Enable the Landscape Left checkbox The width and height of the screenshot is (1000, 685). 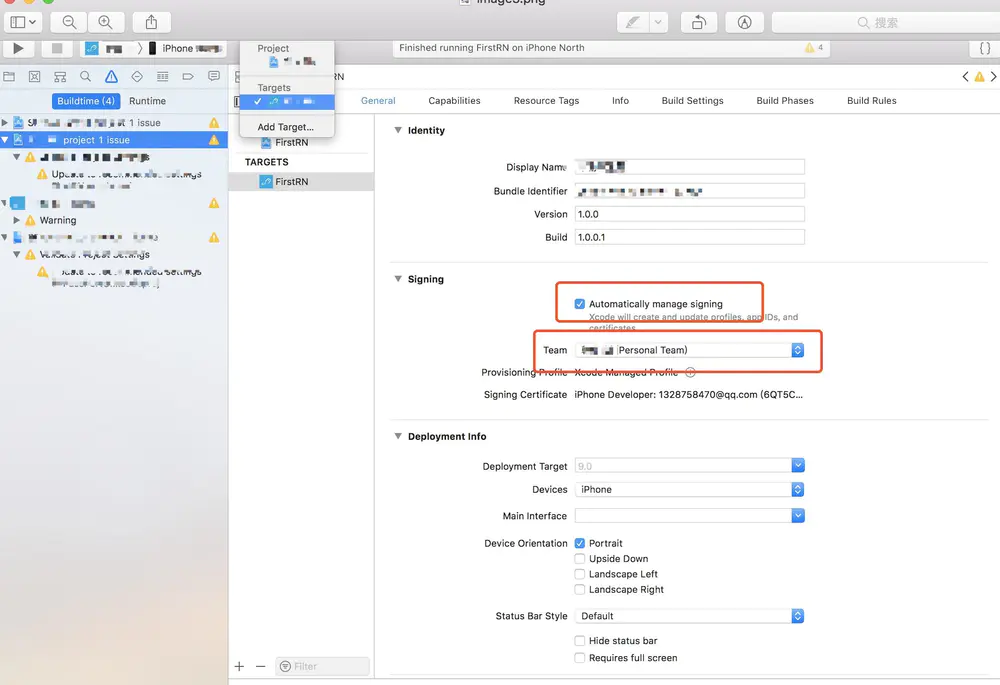coord(580,574)
